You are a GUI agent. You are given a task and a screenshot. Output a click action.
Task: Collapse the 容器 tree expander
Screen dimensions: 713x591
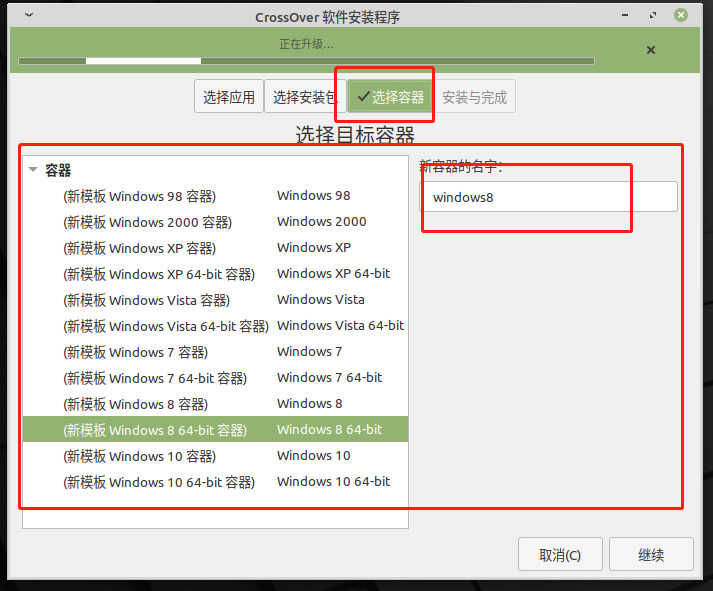33,170
